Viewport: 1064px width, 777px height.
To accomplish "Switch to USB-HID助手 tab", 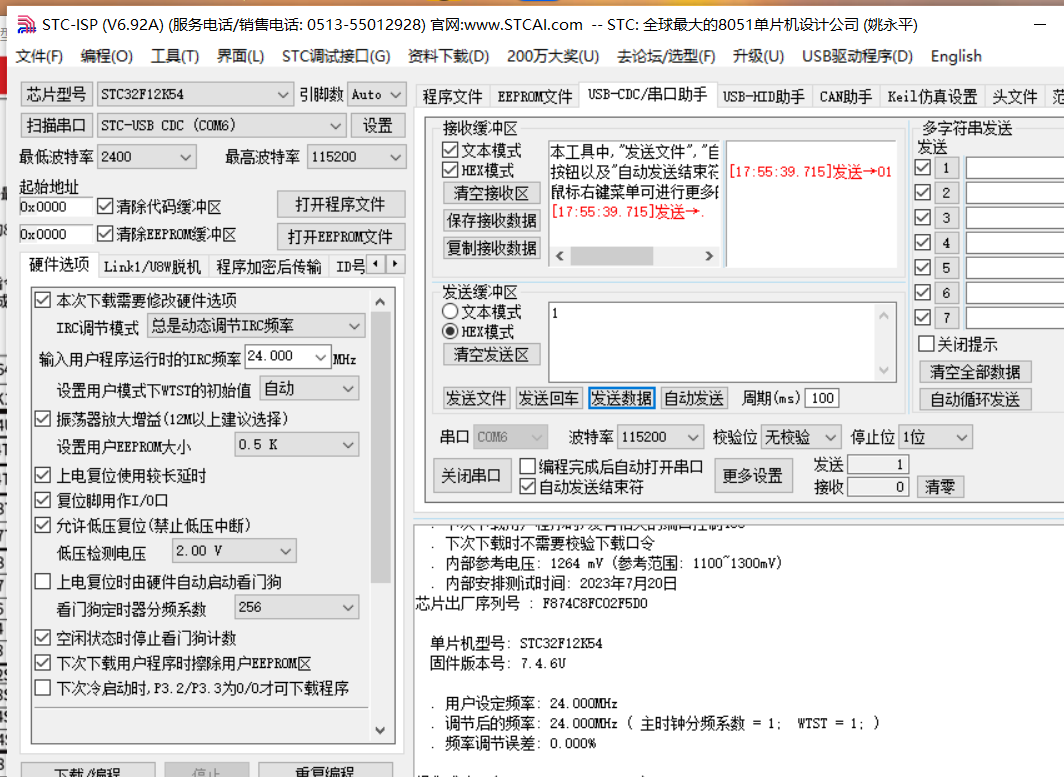I will [763, 97].
